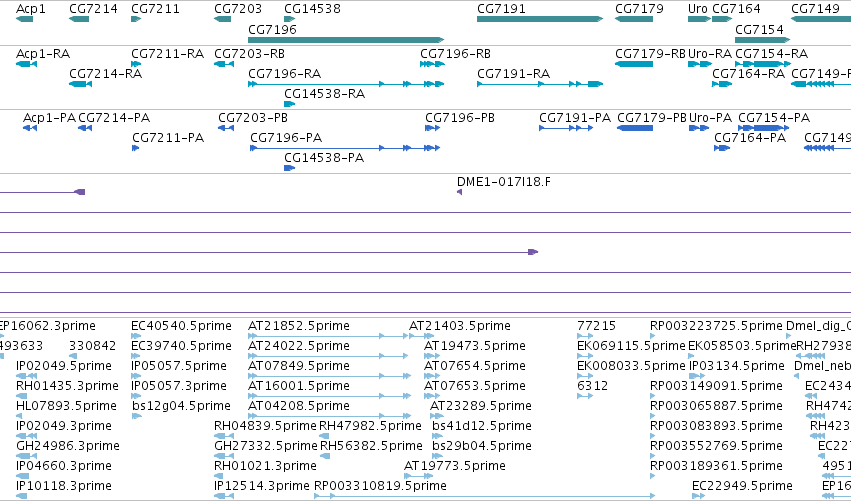Click the CG7214-RA transcript label
Viewport: 851px width, 501px height.
(x=106, y=74)
